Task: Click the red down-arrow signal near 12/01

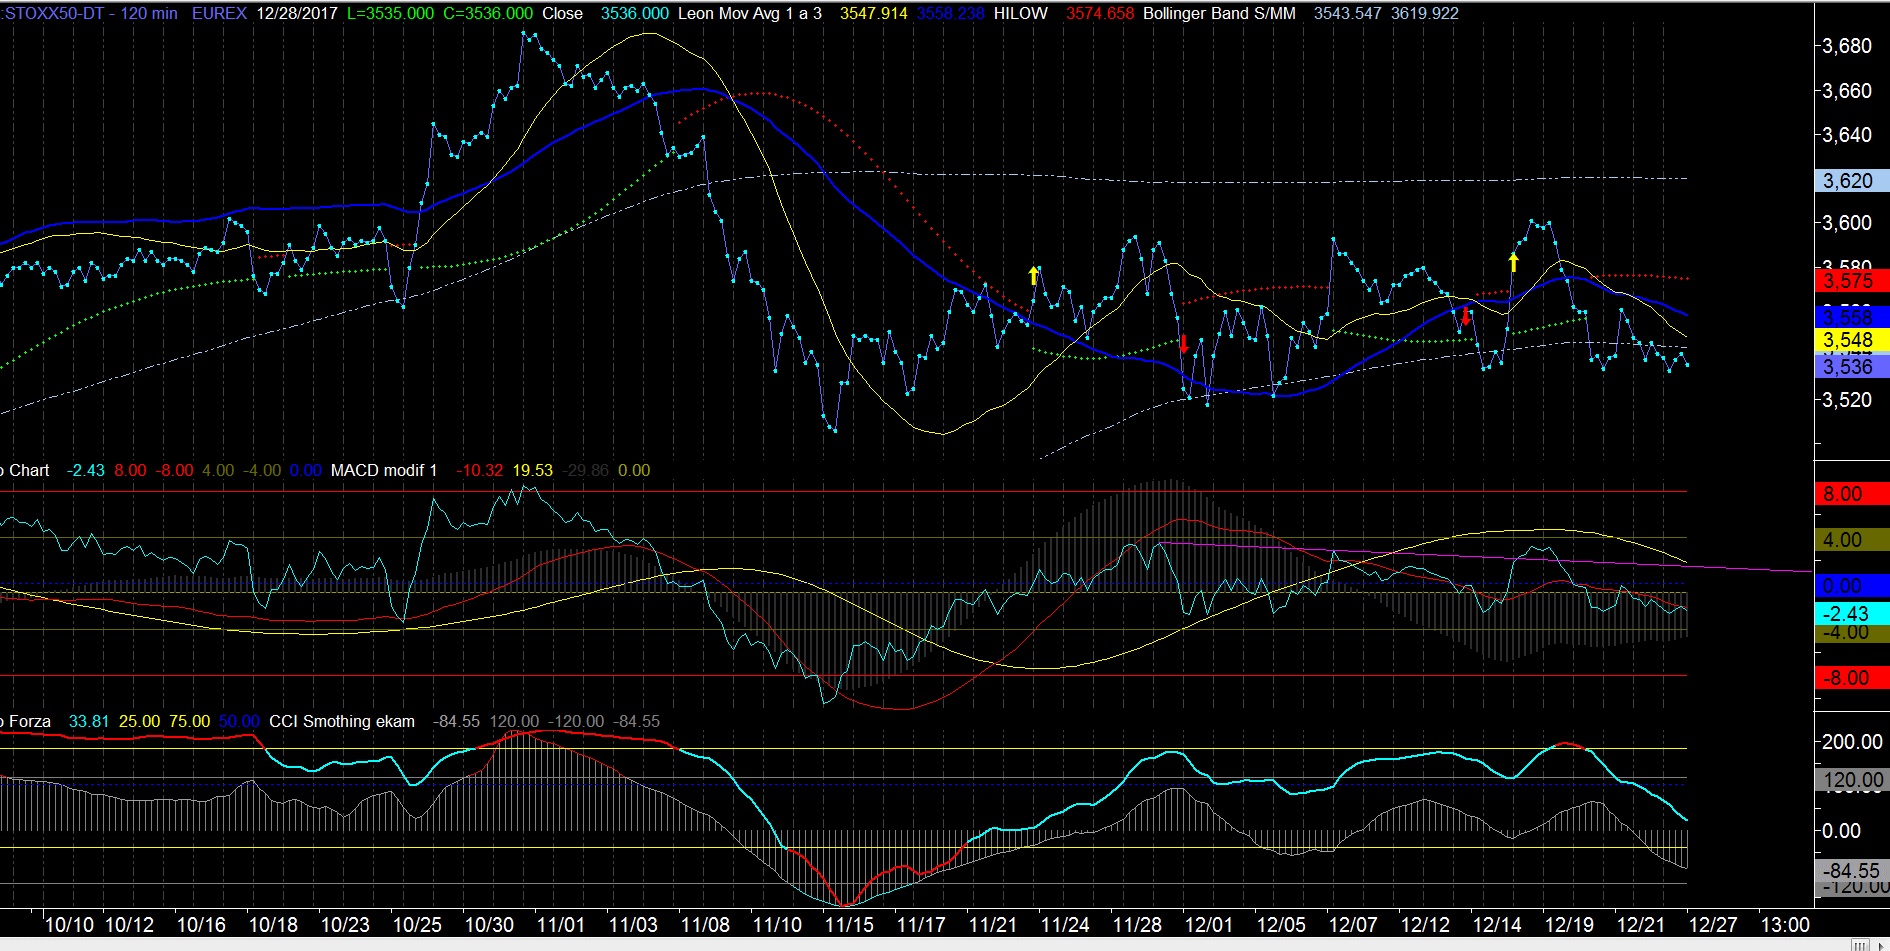Action: pos(1184,344)
